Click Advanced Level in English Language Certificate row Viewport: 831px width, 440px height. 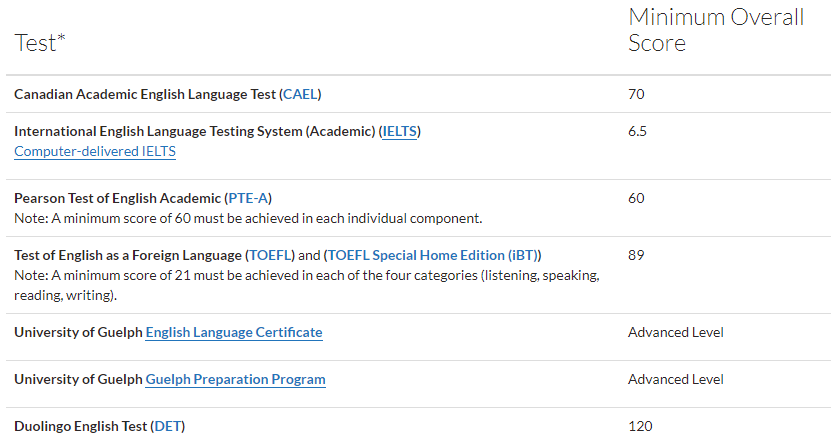pos(676,332)
